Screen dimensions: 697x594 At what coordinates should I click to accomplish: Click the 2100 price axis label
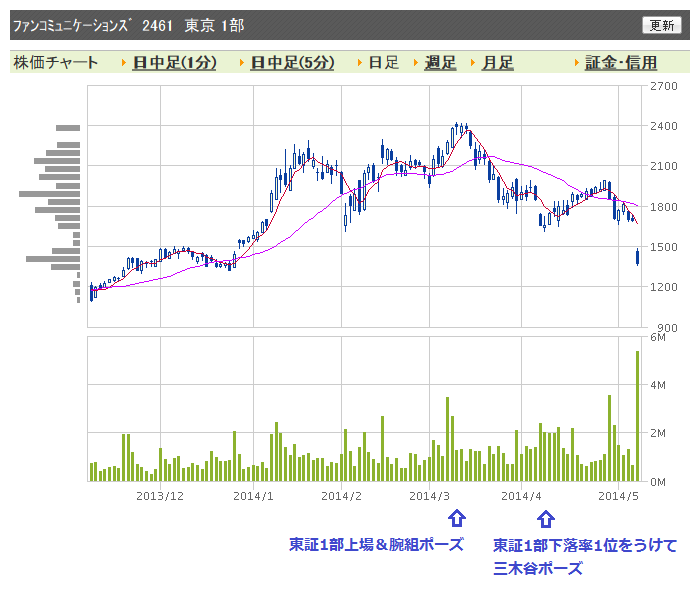664,166
